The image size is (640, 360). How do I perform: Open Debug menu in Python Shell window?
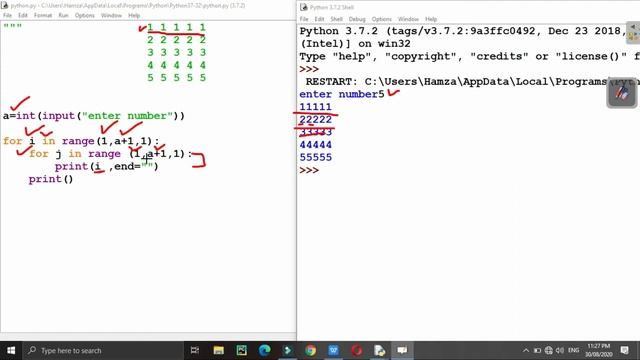click(x=357, y=19)
